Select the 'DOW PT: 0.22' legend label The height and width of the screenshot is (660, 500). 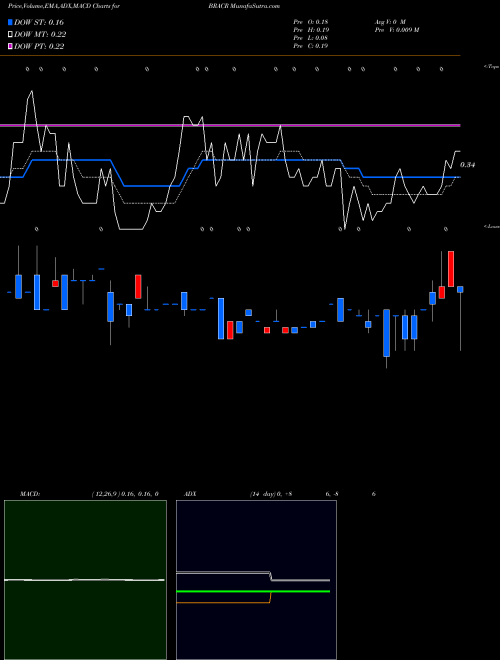[x=39, y=46]
